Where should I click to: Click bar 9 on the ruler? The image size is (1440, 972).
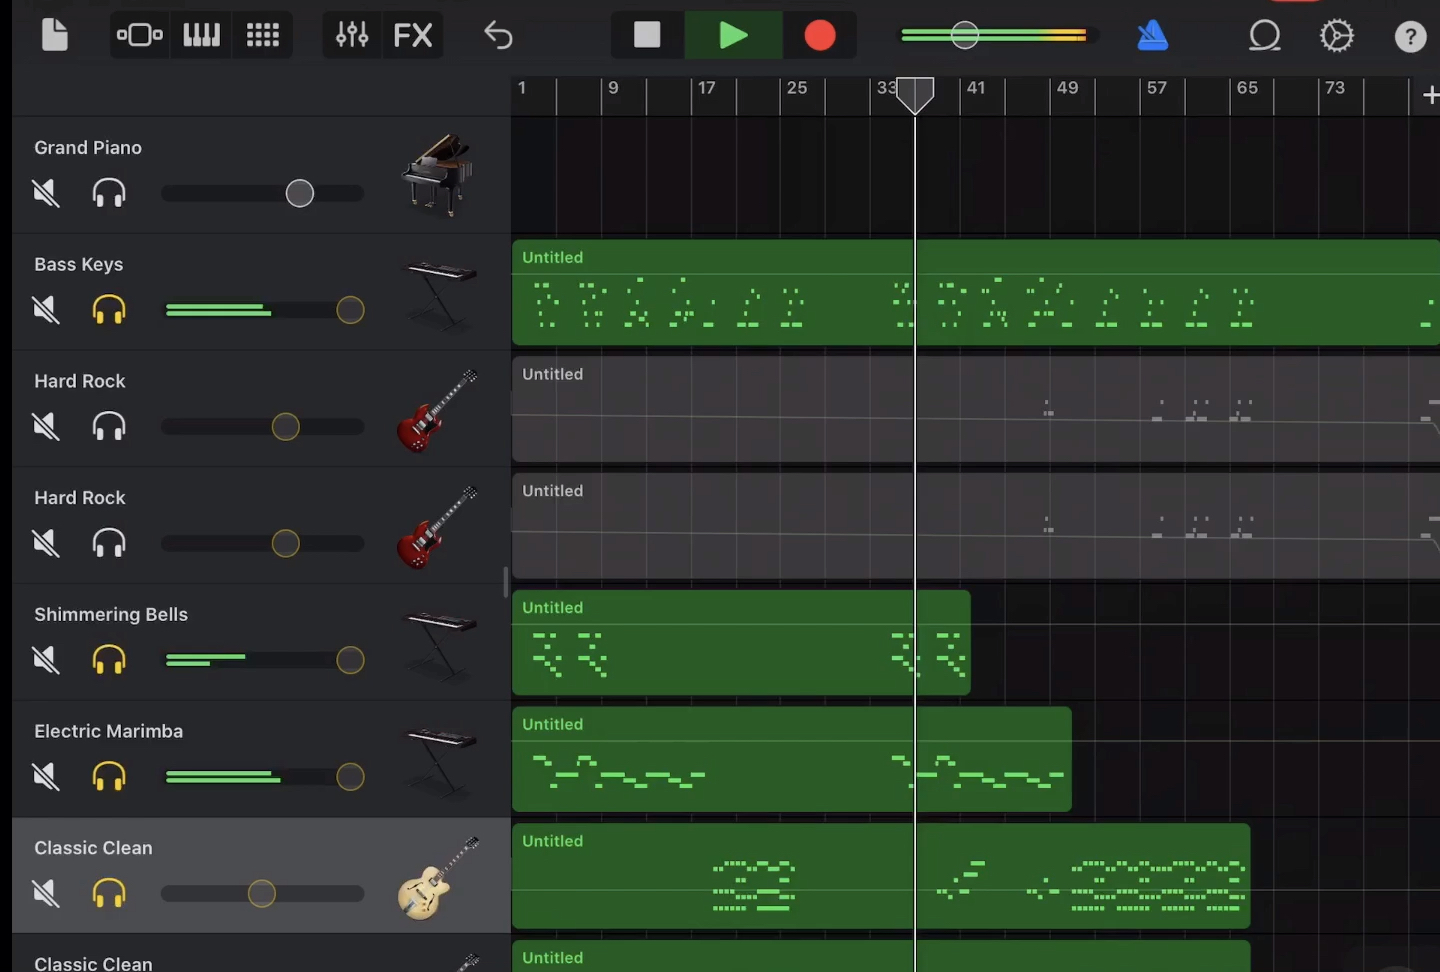(613, 88)
